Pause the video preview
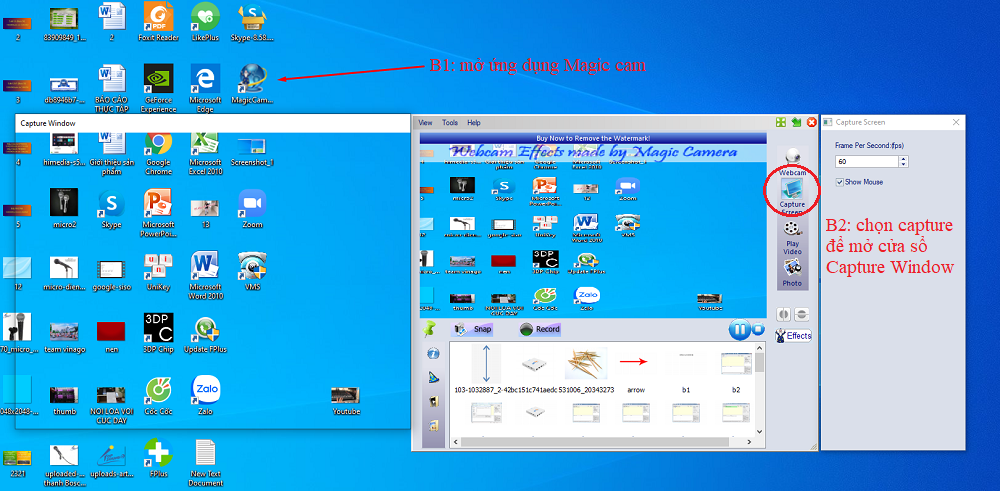Screen dimensions: 1000x491 [739, 329]
